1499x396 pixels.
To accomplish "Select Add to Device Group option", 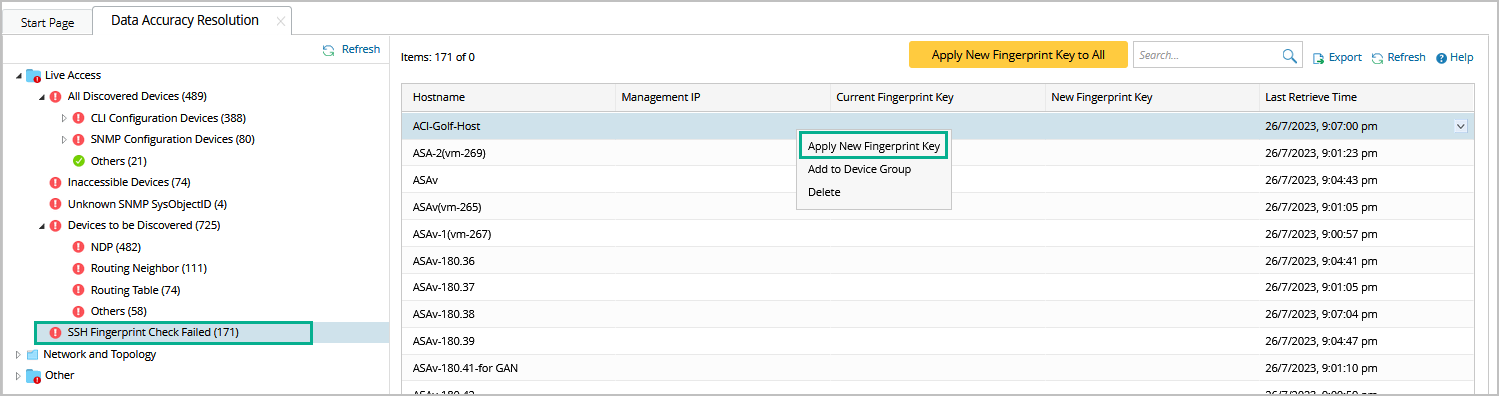I will coord(859,169).
